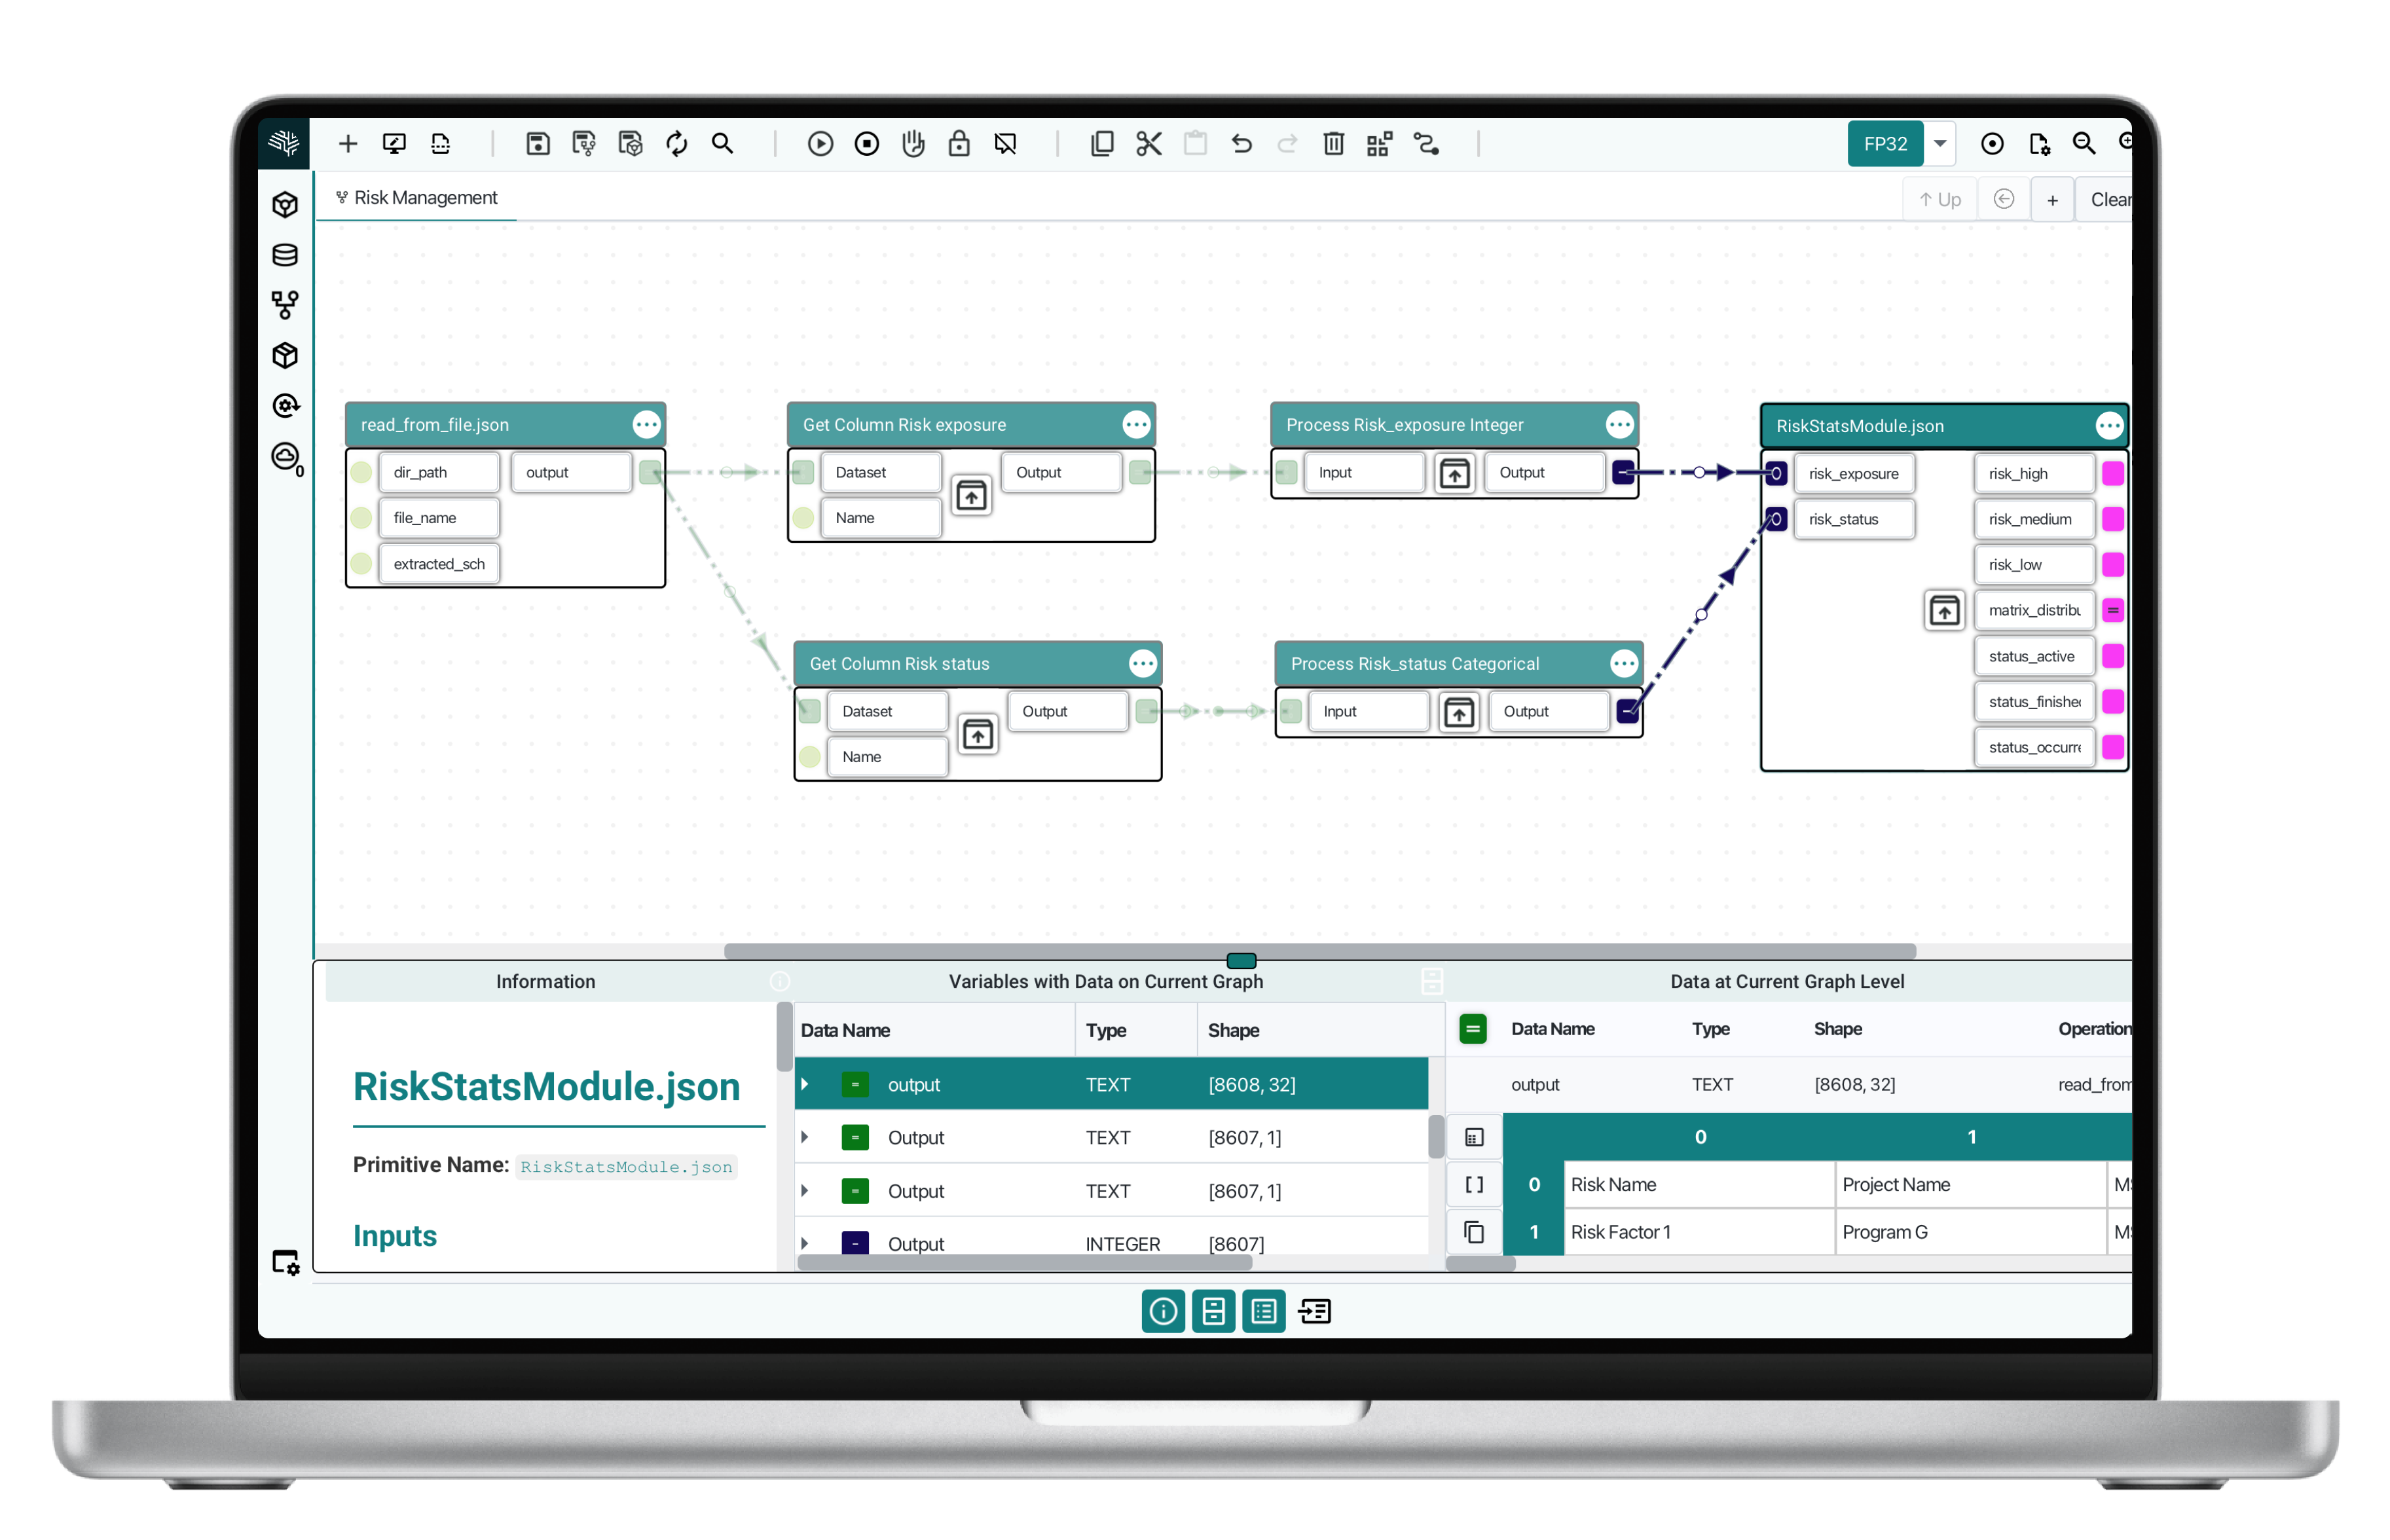Select the run/play execution icon in the toolbar
Screen dimensions: 2390x1540
(820, 143)
